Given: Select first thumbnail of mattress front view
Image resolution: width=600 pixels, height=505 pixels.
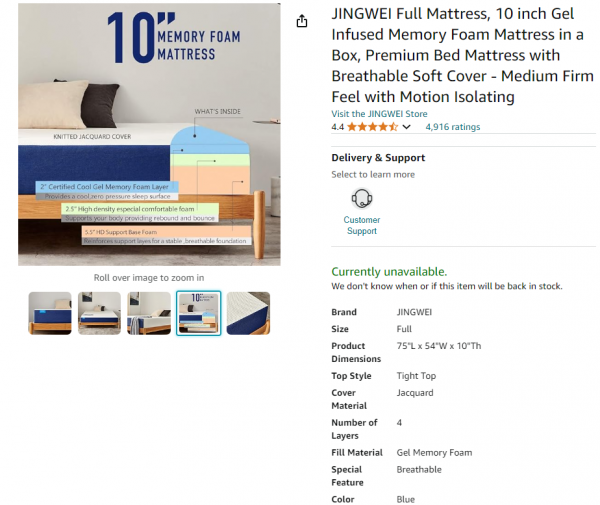Looking at the screenshot, I should tap(50, 313).
